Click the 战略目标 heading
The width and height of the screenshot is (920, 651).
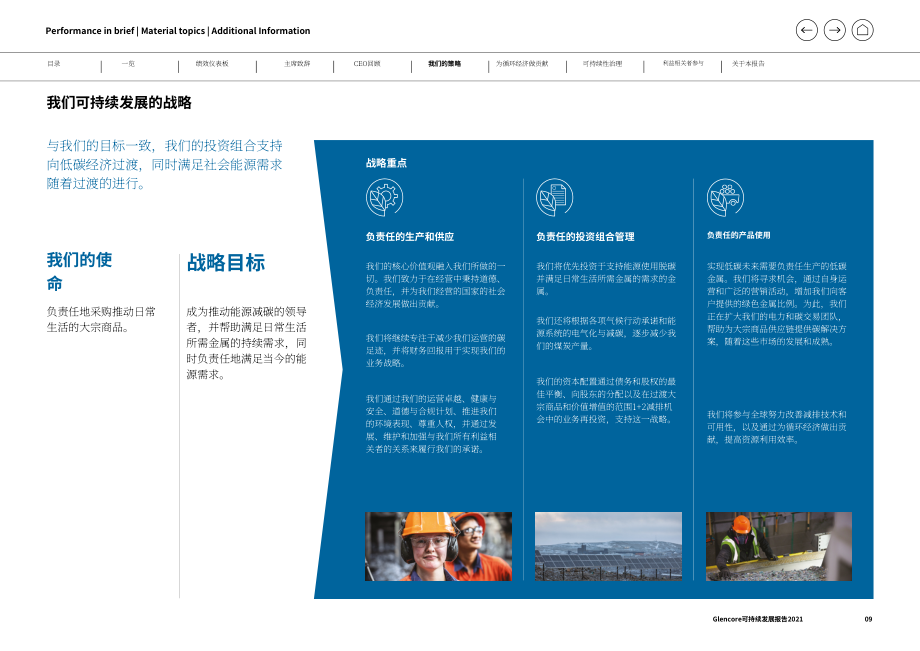[x=226, y=263]
